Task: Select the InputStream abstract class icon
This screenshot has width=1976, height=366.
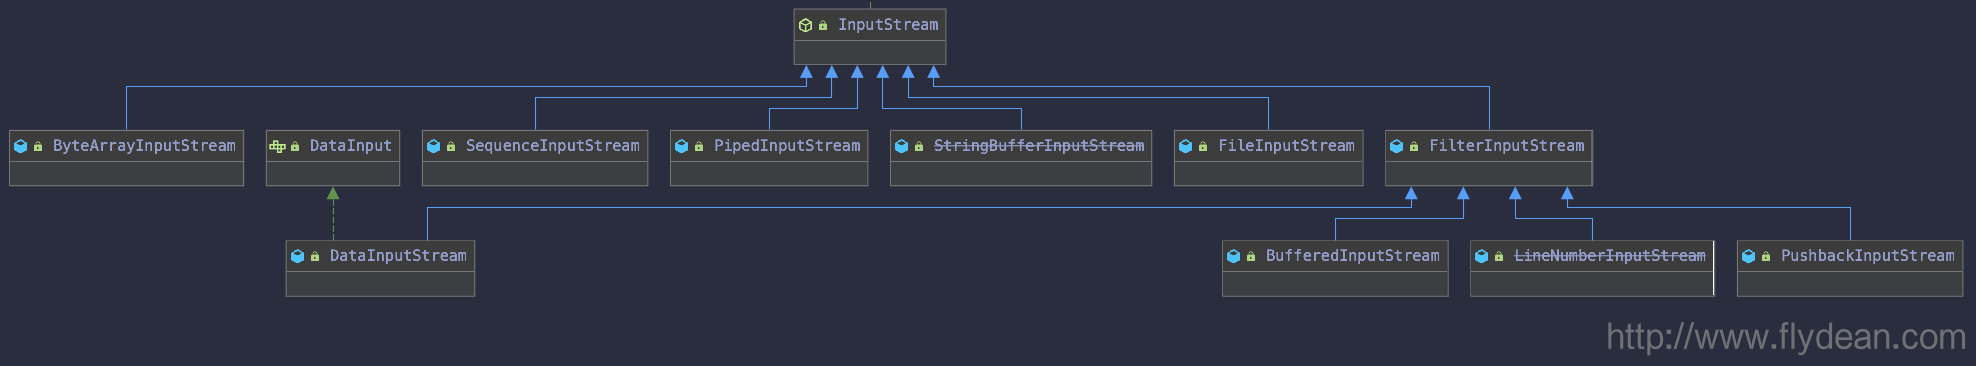Action: (805, 25)
